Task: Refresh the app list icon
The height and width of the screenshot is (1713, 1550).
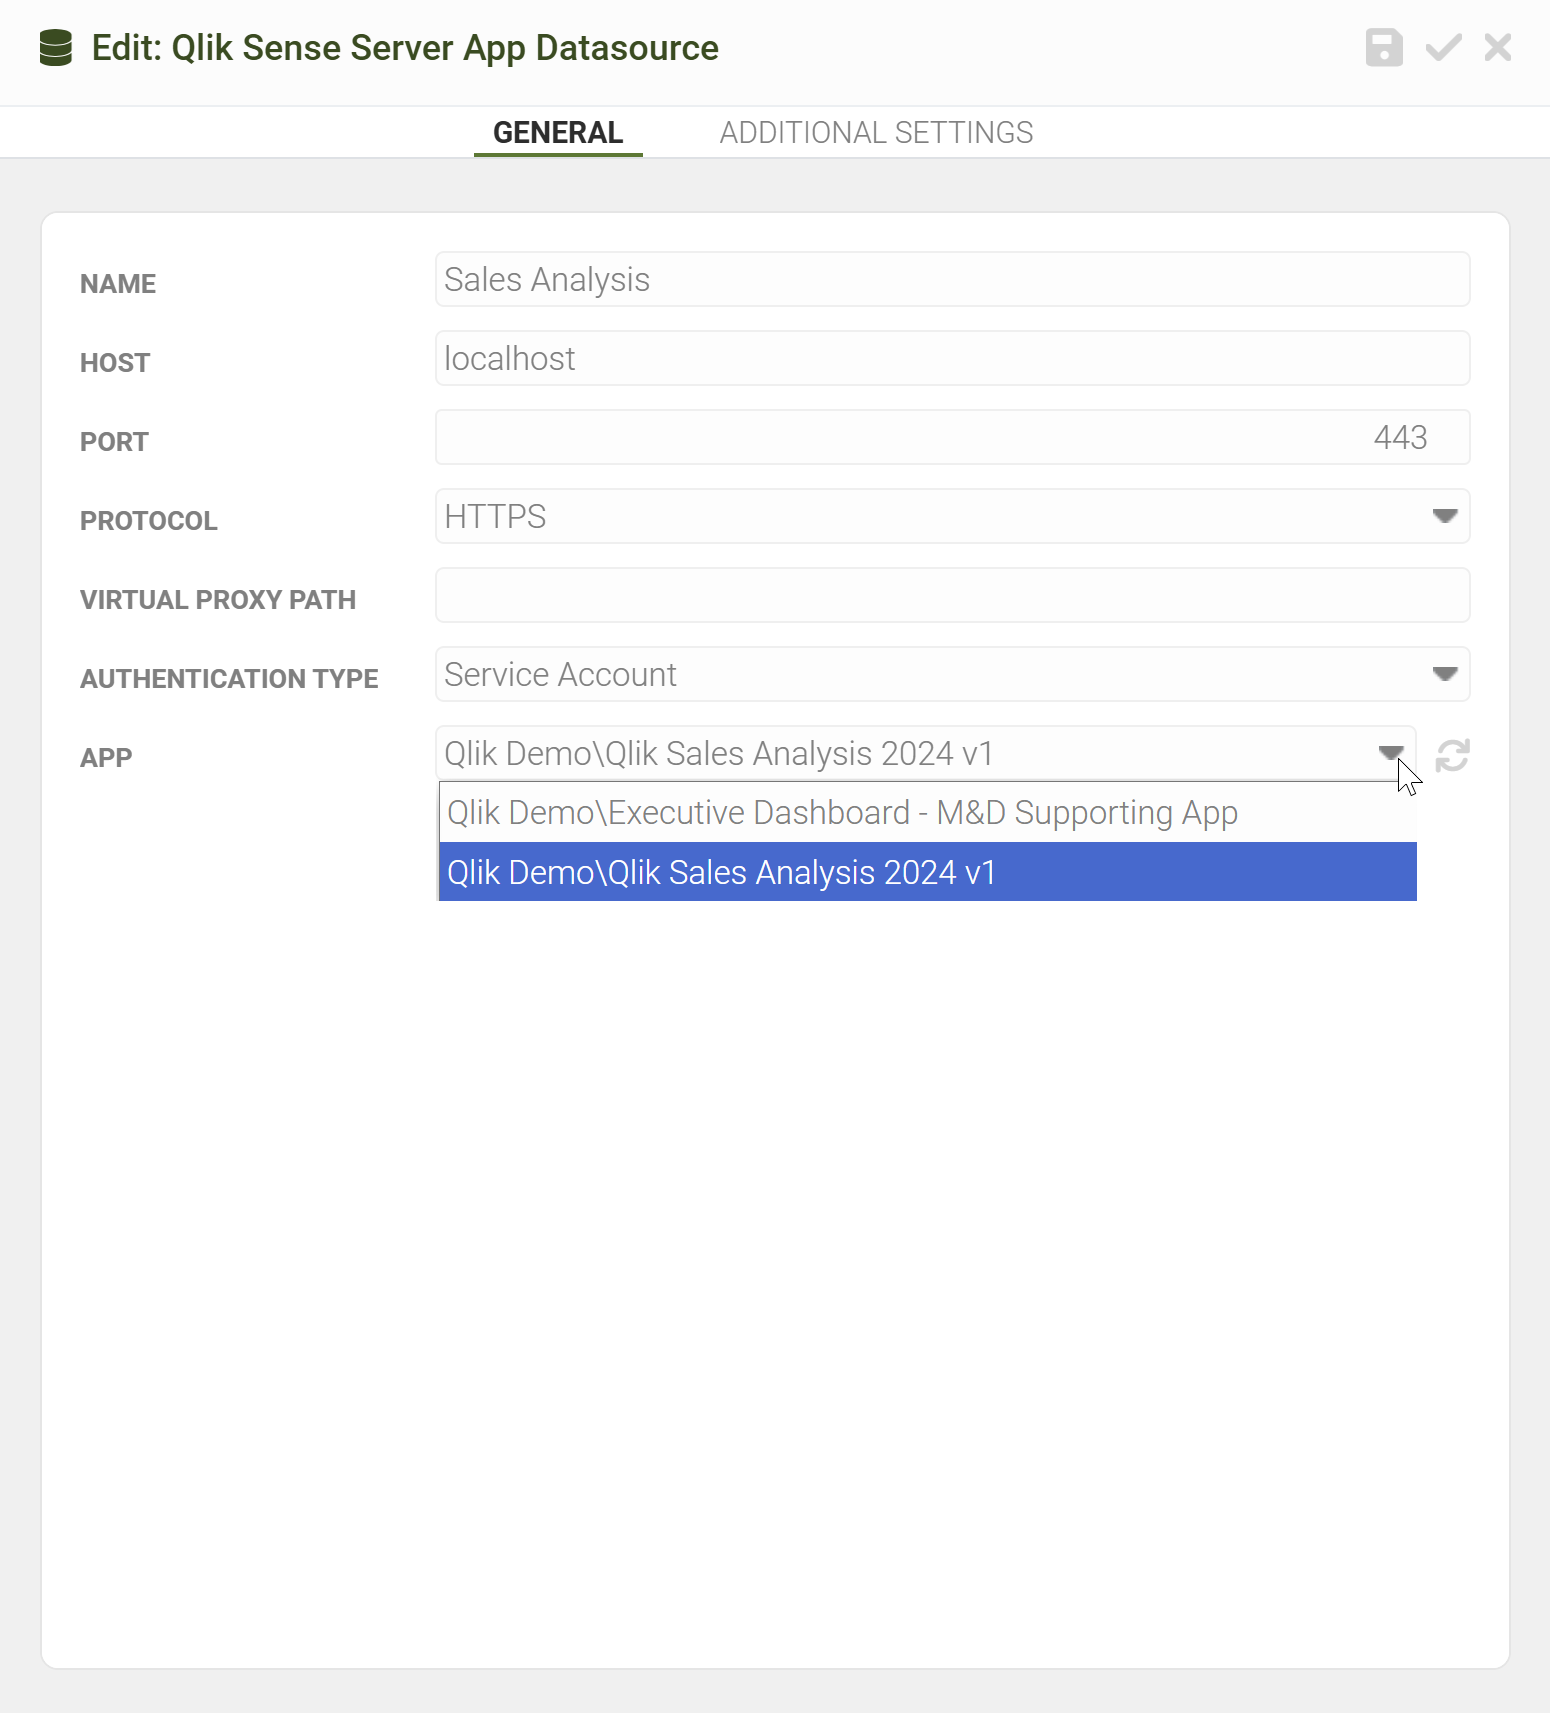Action: click(1452, 755)
